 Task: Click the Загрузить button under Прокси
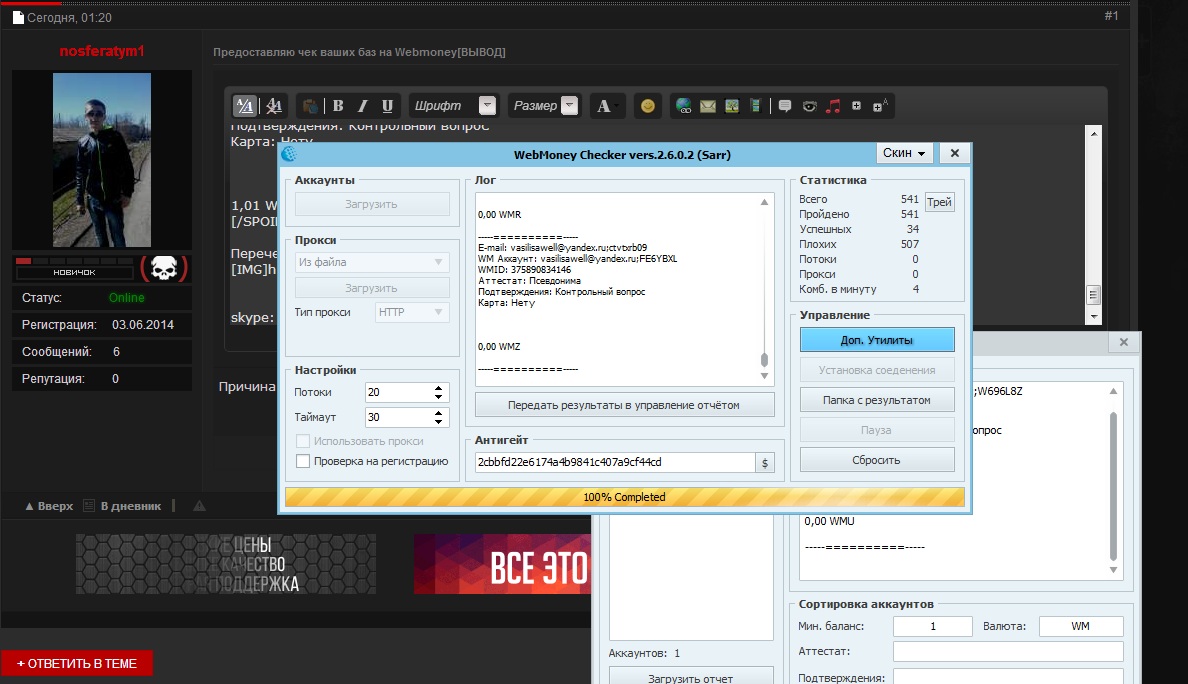point(371,288)
